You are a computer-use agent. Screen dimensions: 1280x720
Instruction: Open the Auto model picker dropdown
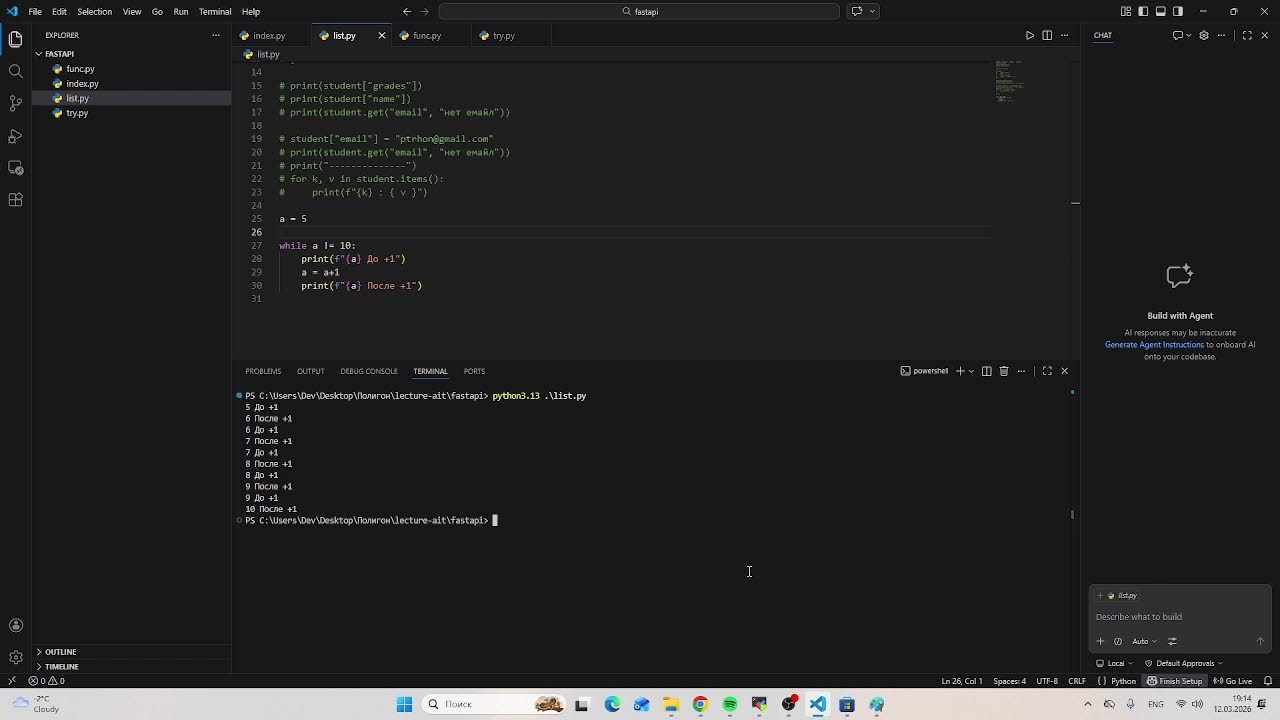(x=1144, y=641)
